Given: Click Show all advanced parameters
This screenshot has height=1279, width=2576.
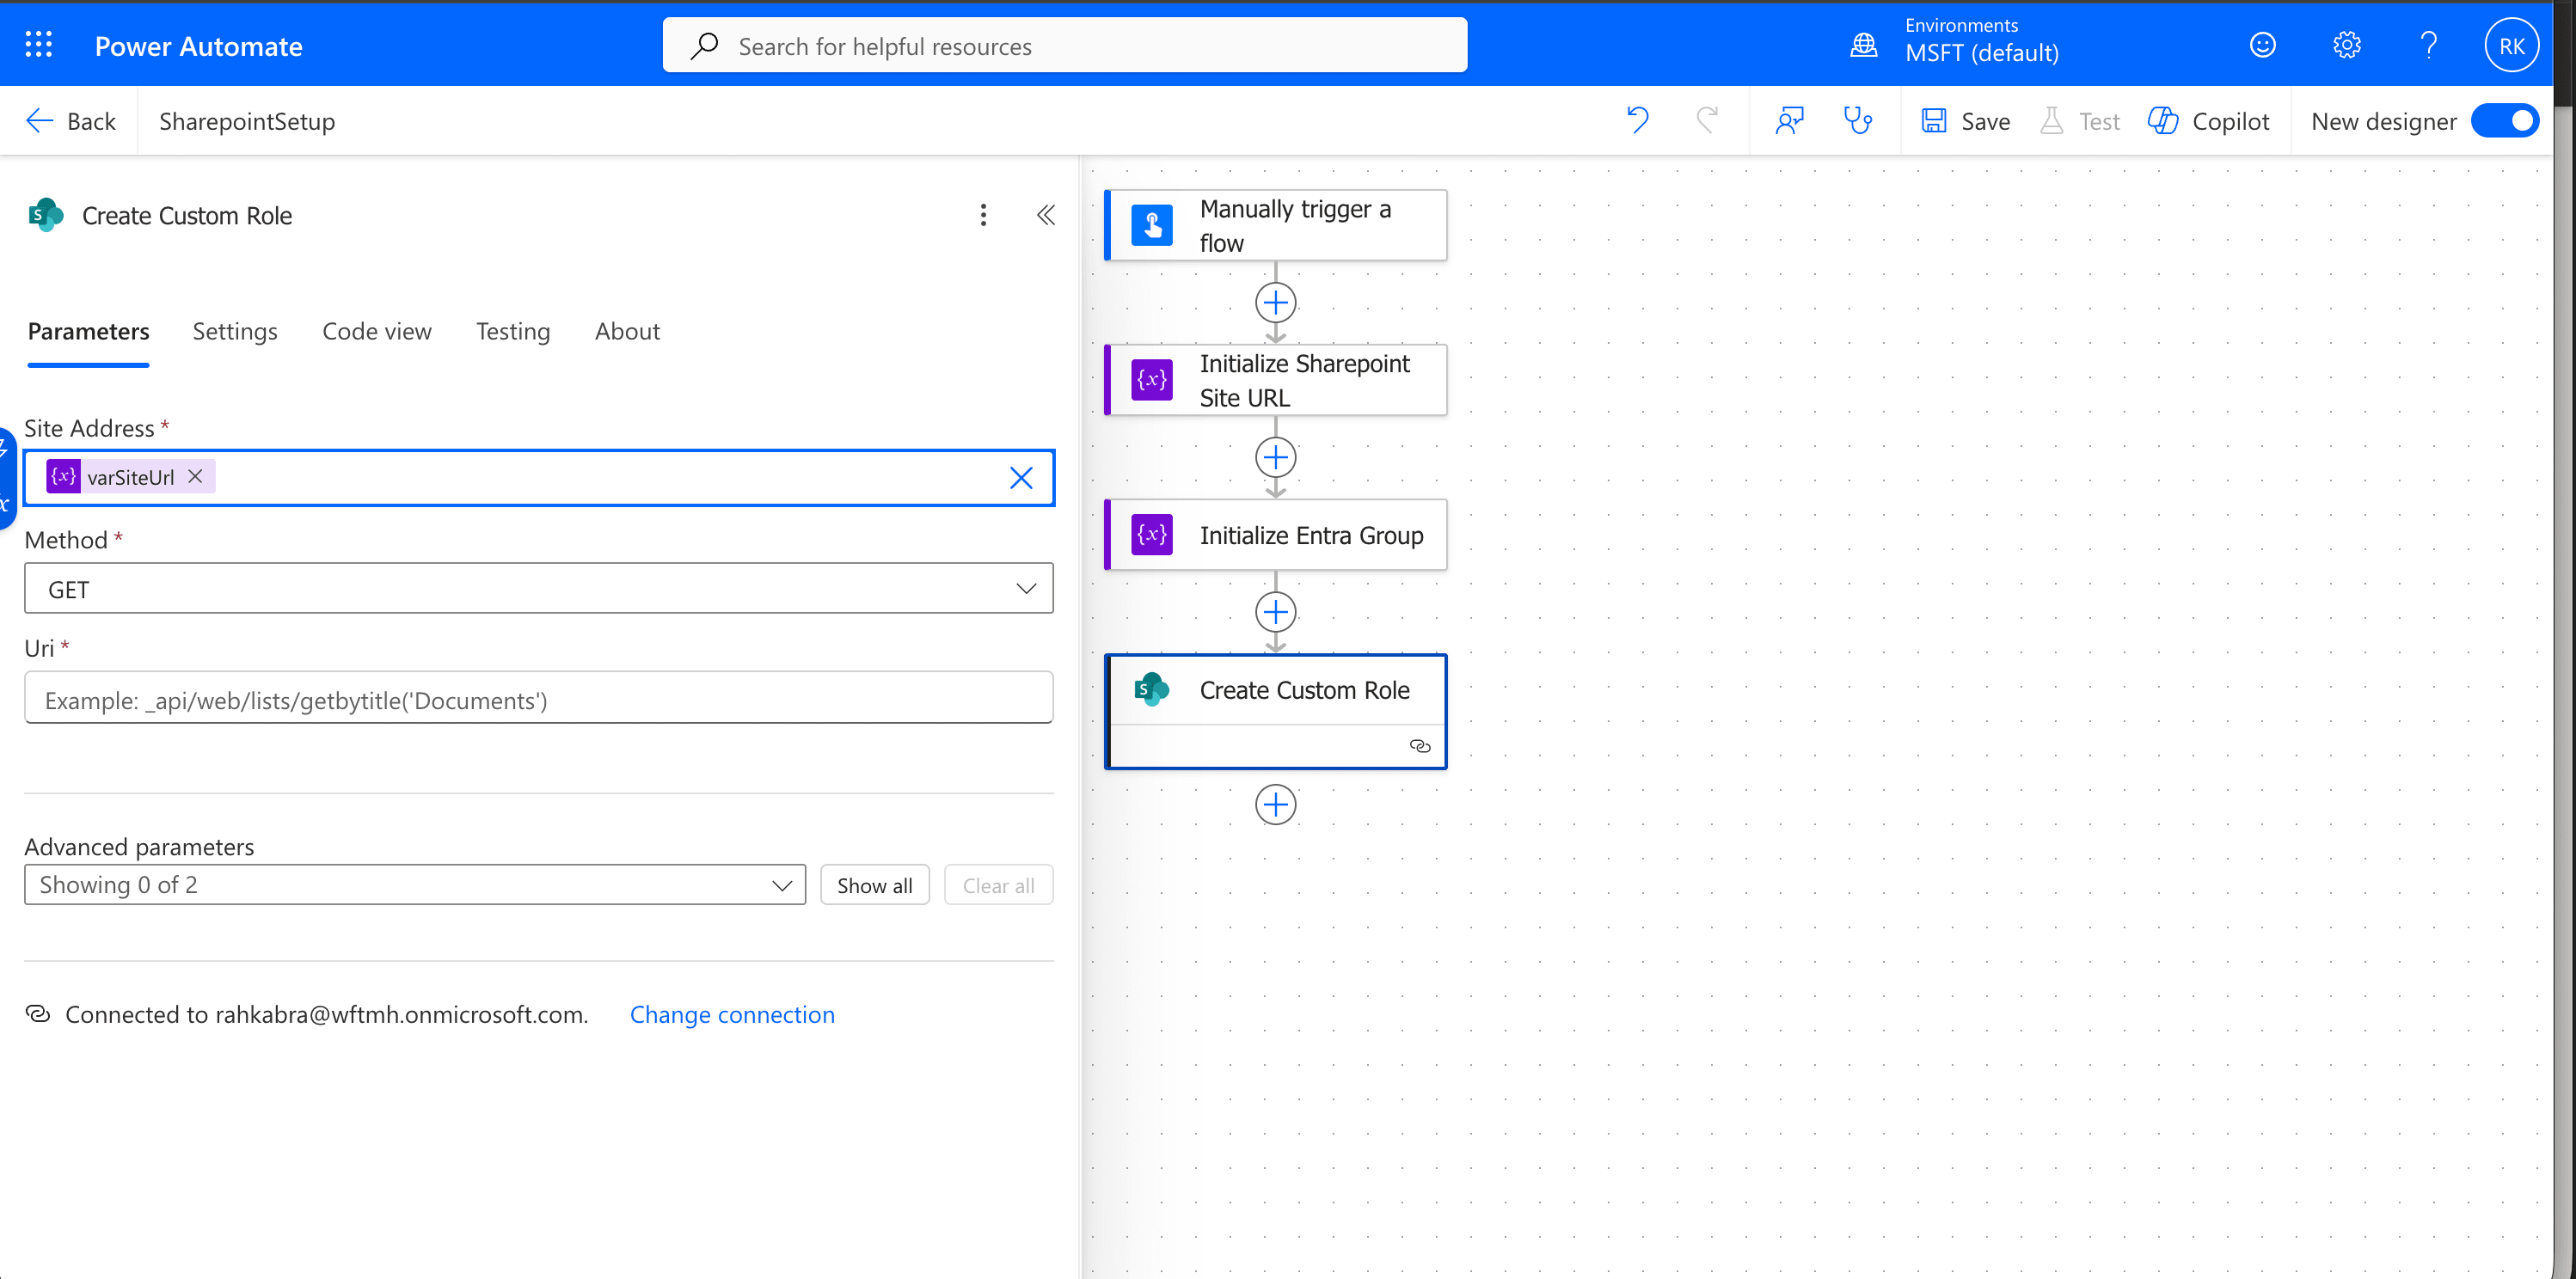Looking at the screenshot, I should coord(874,885).
